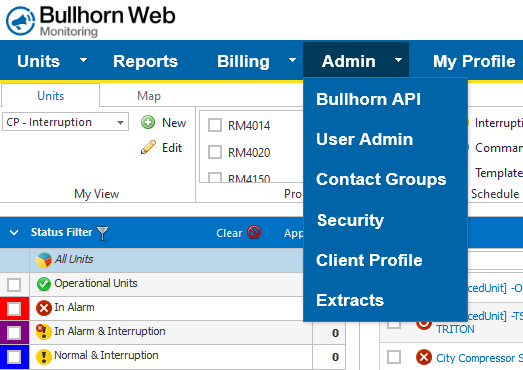Screen dimensions: 523x370
Task: Open Extracts from Admin menu
Action: [350, 300]
